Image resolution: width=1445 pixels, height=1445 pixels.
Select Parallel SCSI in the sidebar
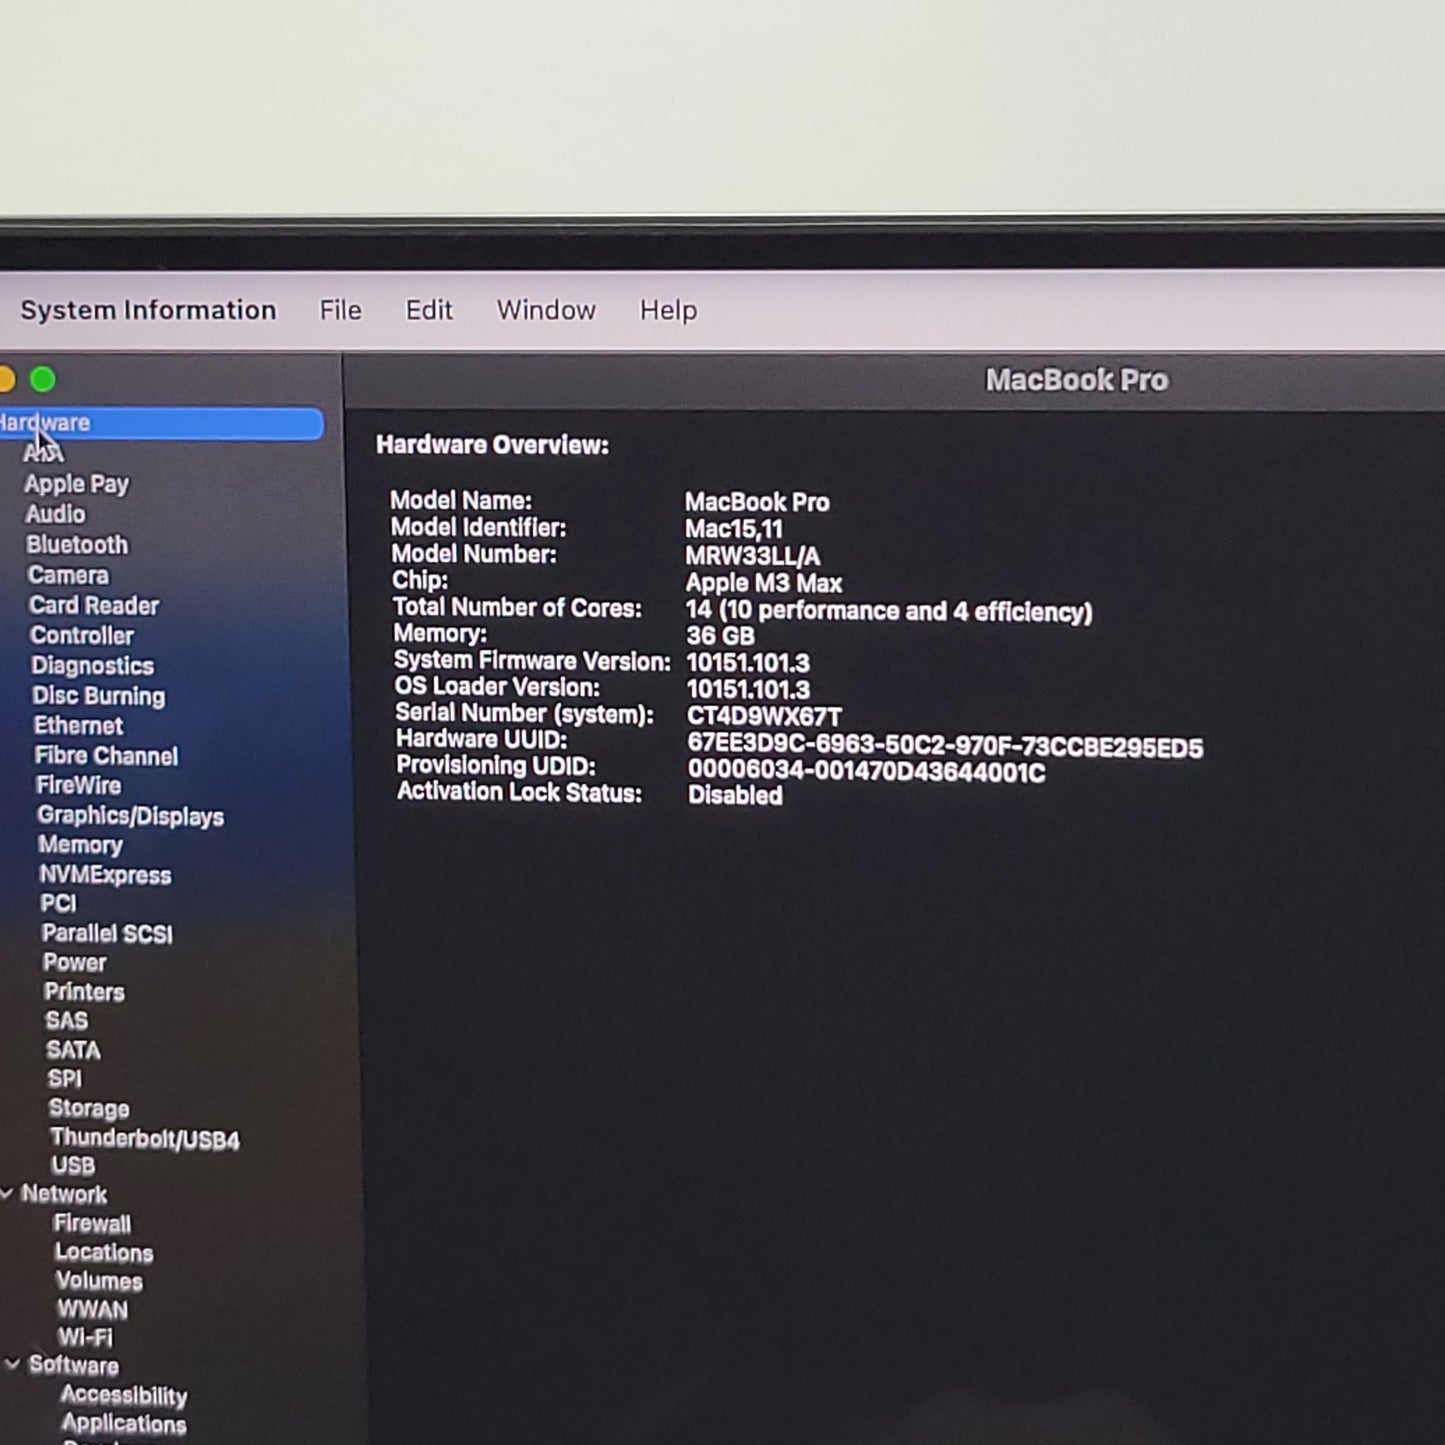pos(107,933)
